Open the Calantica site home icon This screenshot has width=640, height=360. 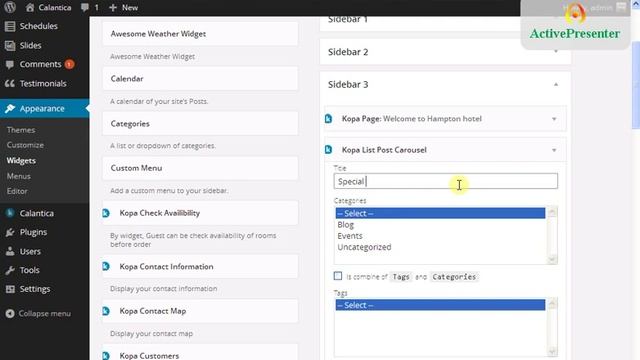point(30,7)
